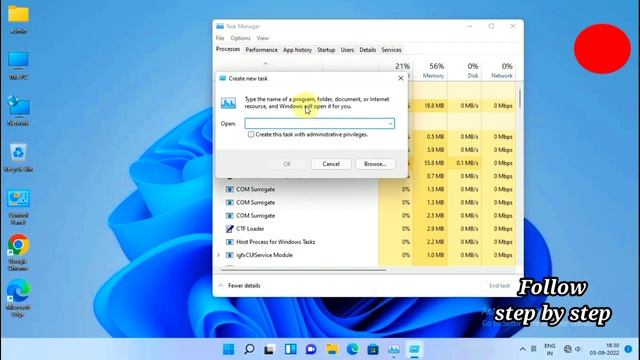The image size is (640, 360).
Task: Show hidden tray icons chevron
Action: pyautogui.click(x=522, y=349)
